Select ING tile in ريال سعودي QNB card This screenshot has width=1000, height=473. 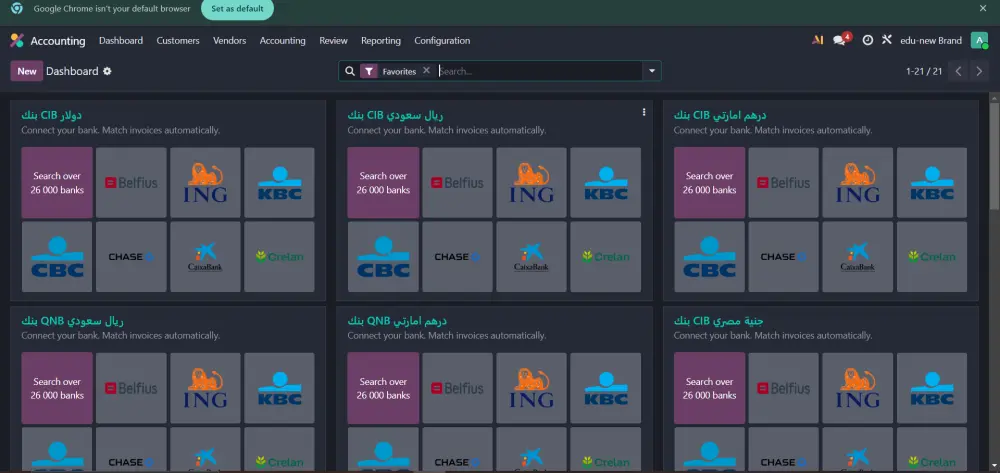[205, 389]
